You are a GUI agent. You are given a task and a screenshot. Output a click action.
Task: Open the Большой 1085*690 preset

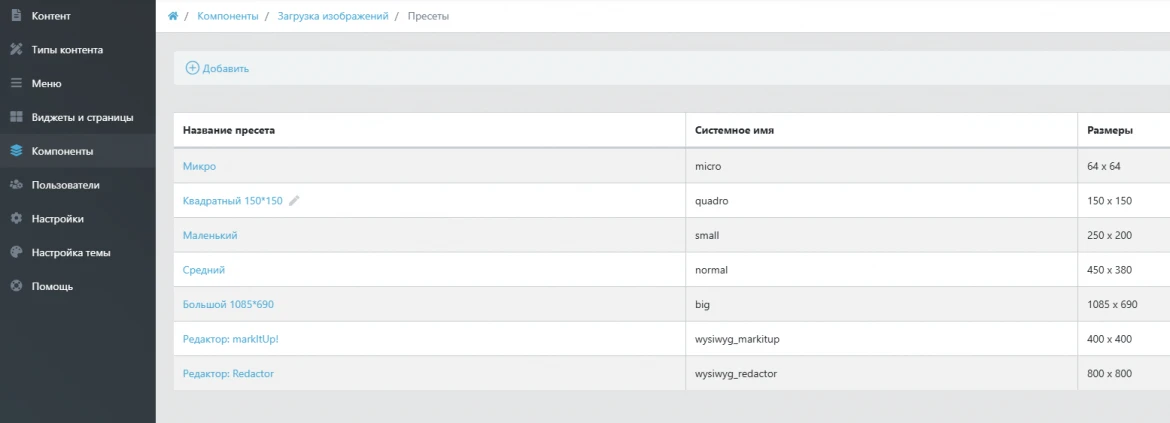pos(228,304)
